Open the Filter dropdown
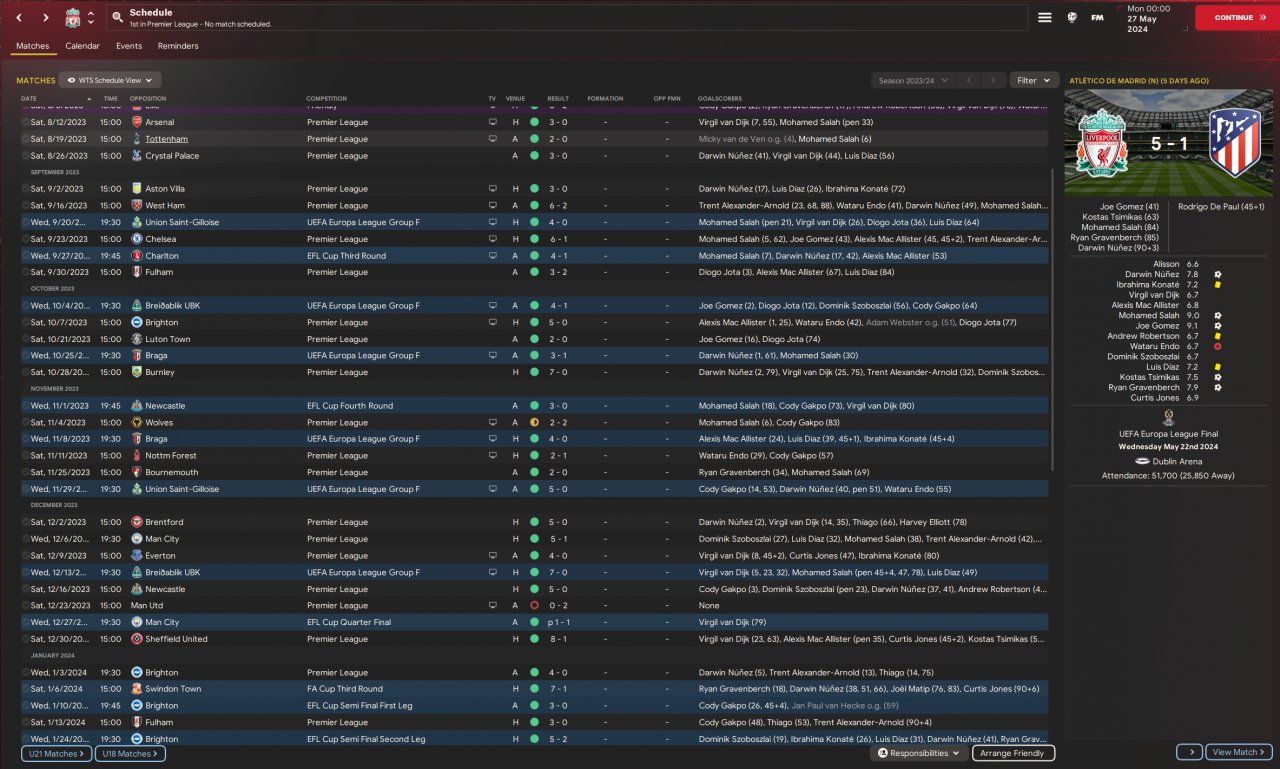 [x=1034, y=80]
